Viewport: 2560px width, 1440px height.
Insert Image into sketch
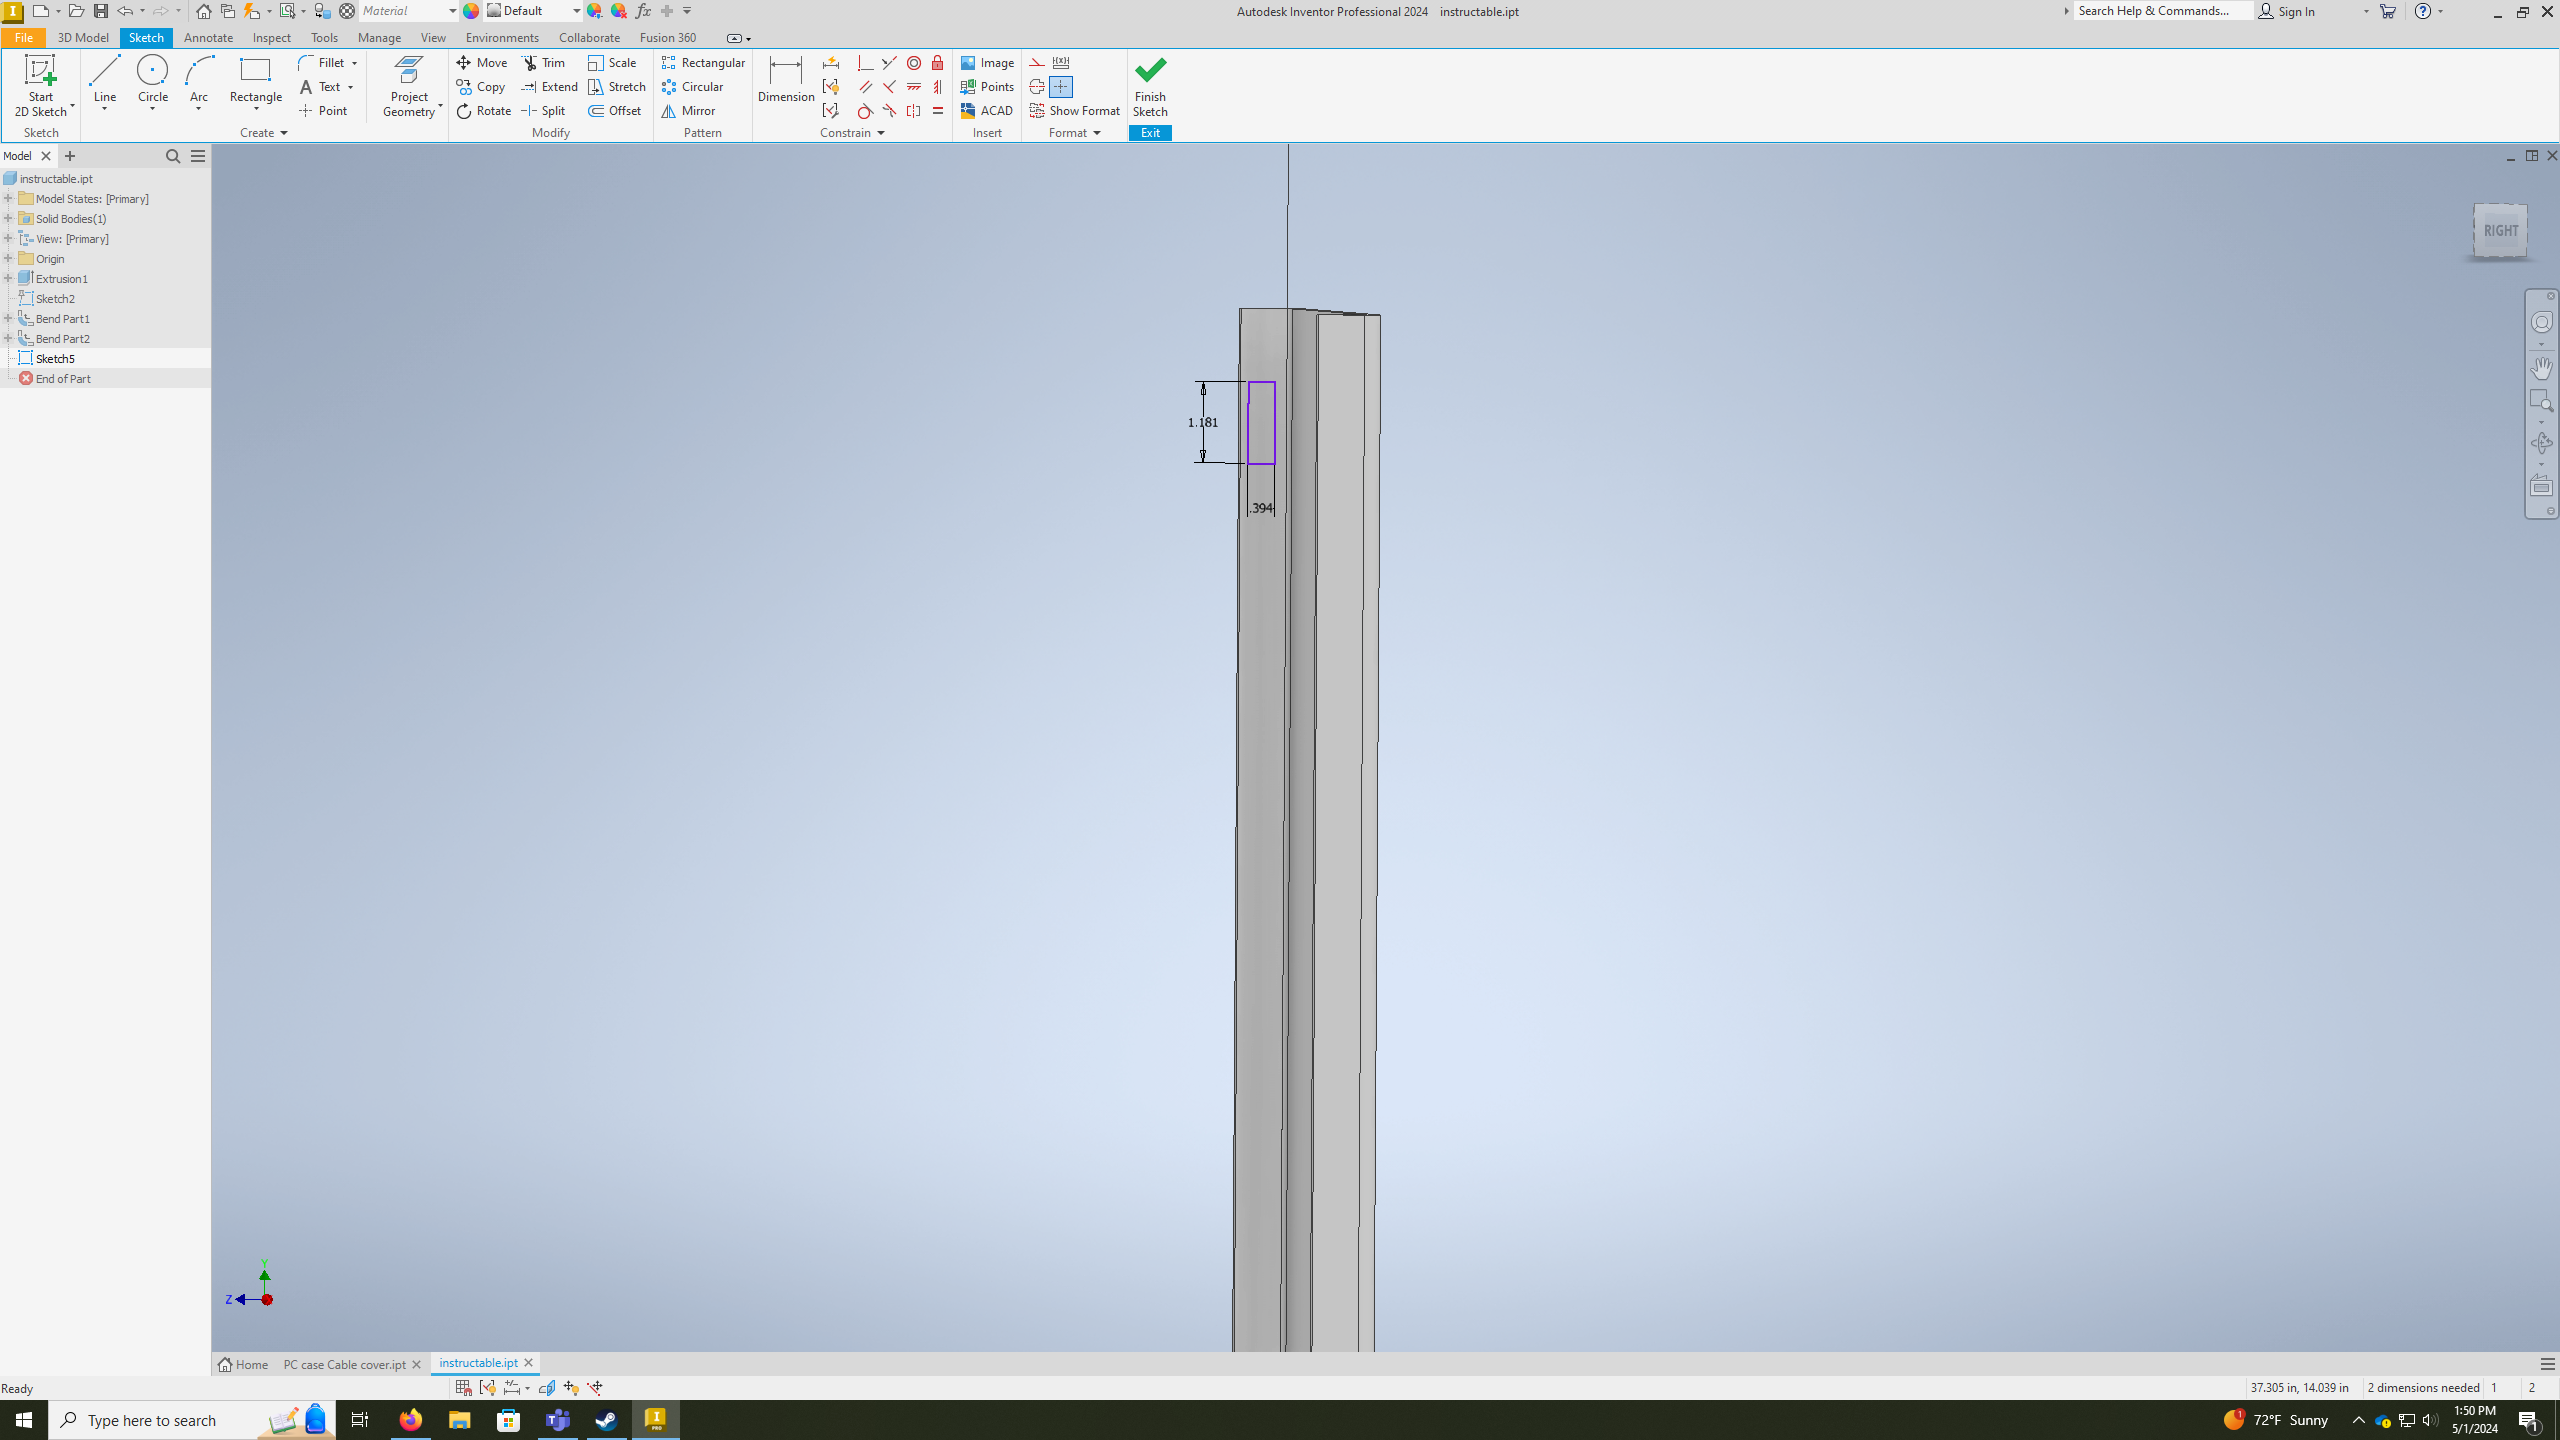coord(987,62)
